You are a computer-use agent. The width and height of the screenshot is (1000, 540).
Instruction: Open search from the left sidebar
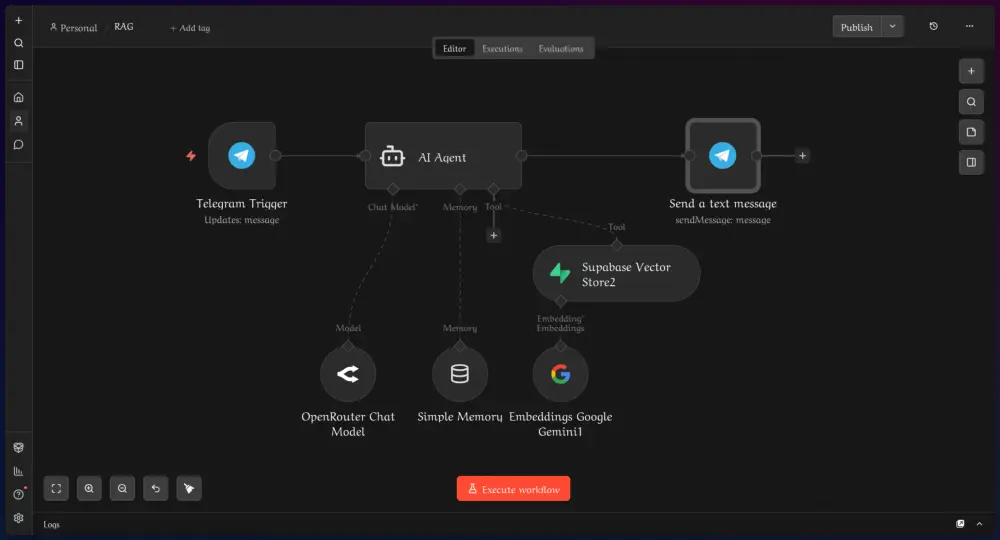pos(18,43)
